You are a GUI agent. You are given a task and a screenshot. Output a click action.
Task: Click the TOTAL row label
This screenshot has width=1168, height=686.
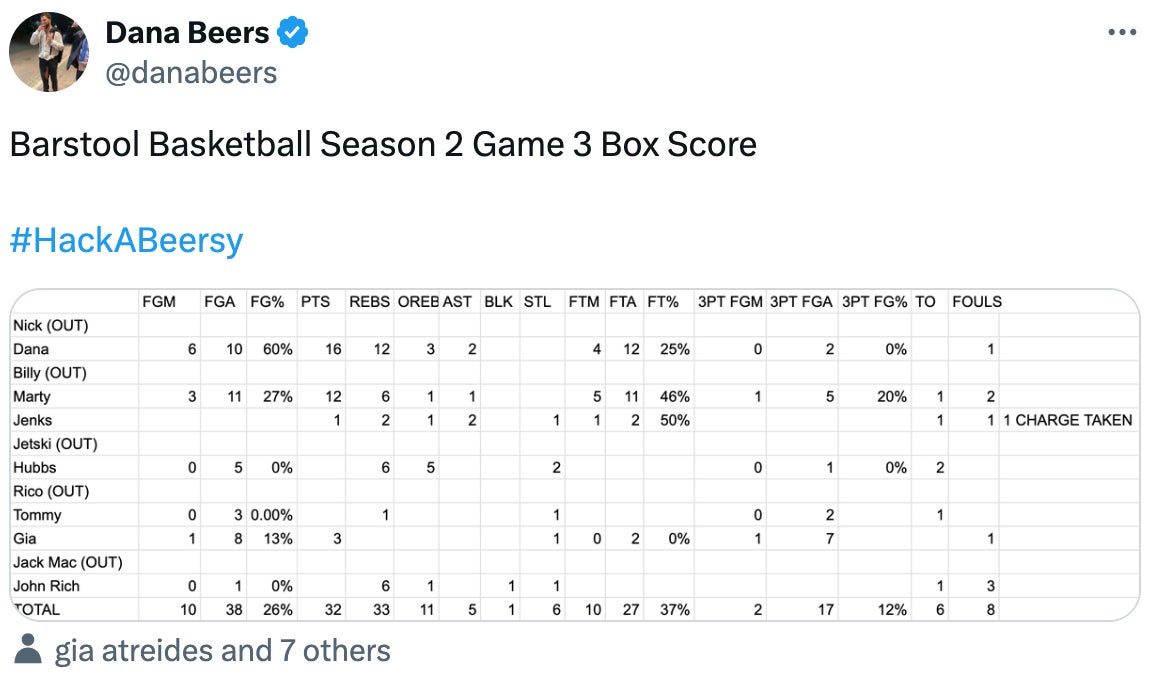pyautogui.click(x=36, y=609)
